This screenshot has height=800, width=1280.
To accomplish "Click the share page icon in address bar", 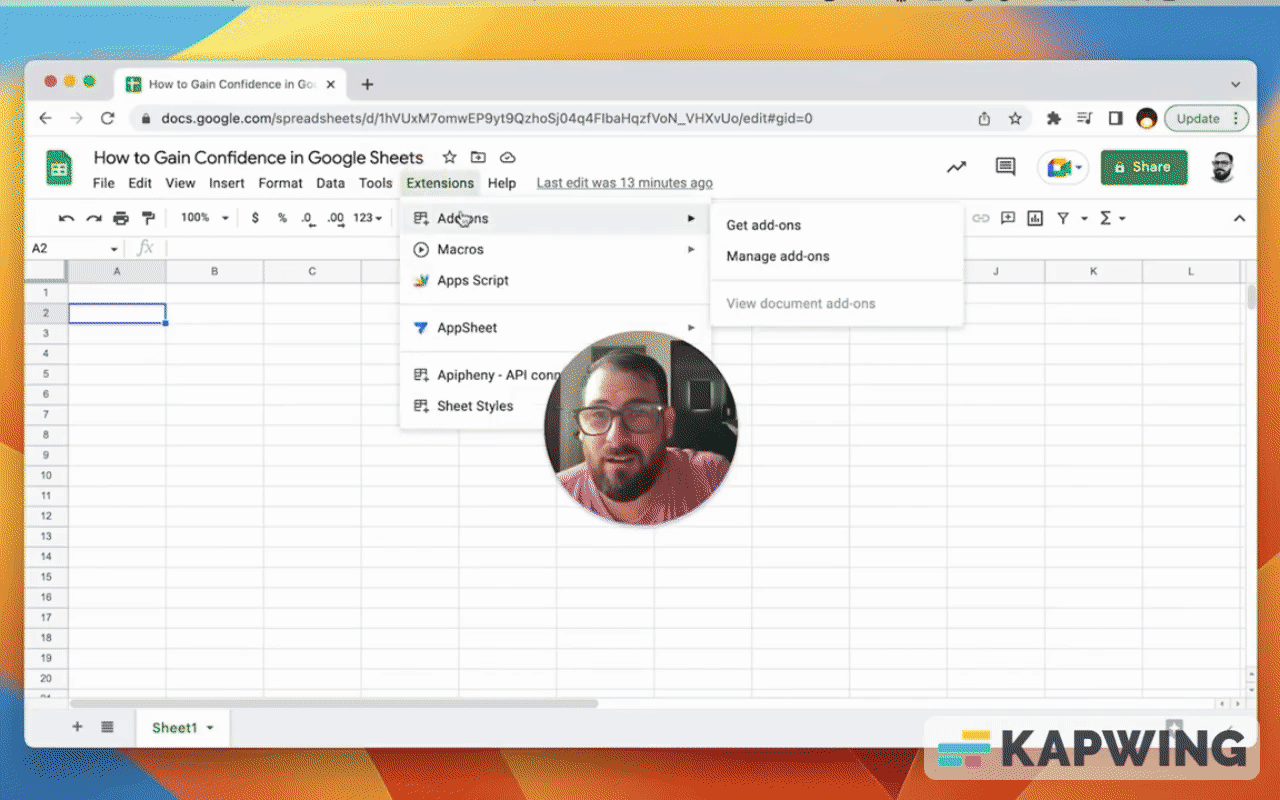I will click(x=984, y=118).
